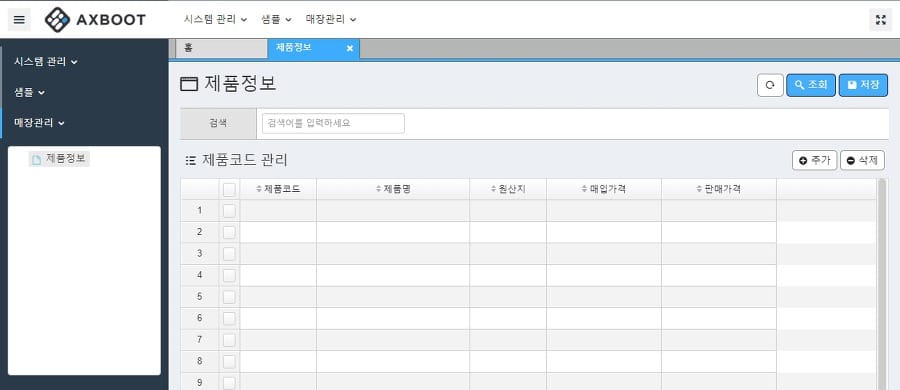900x390 pixels.
Task: Click the grid vertical scrollbar
Action: (x=882, y=284)
